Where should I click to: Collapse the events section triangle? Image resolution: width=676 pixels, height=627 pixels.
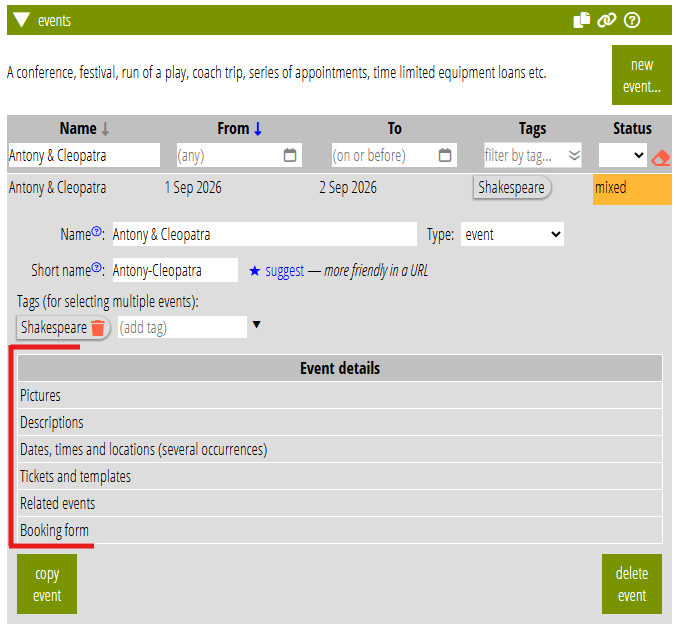(x=21, y=20)
